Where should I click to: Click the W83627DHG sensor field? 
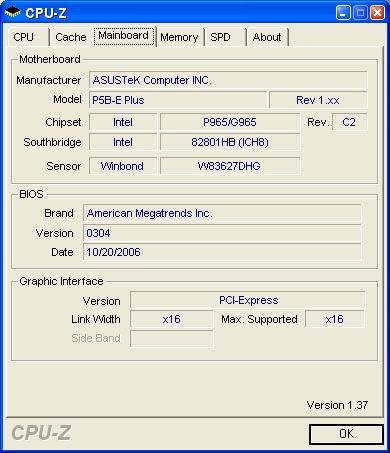point(230,166)
